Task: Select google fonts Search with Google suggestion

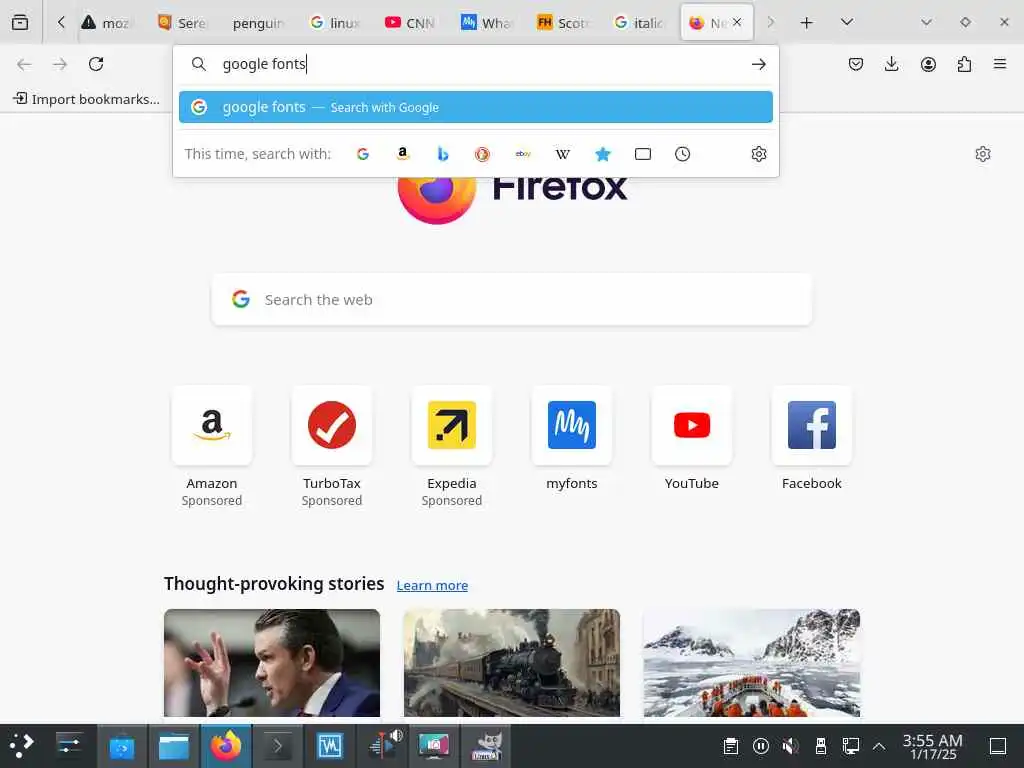Action: (x=475, y=107)
